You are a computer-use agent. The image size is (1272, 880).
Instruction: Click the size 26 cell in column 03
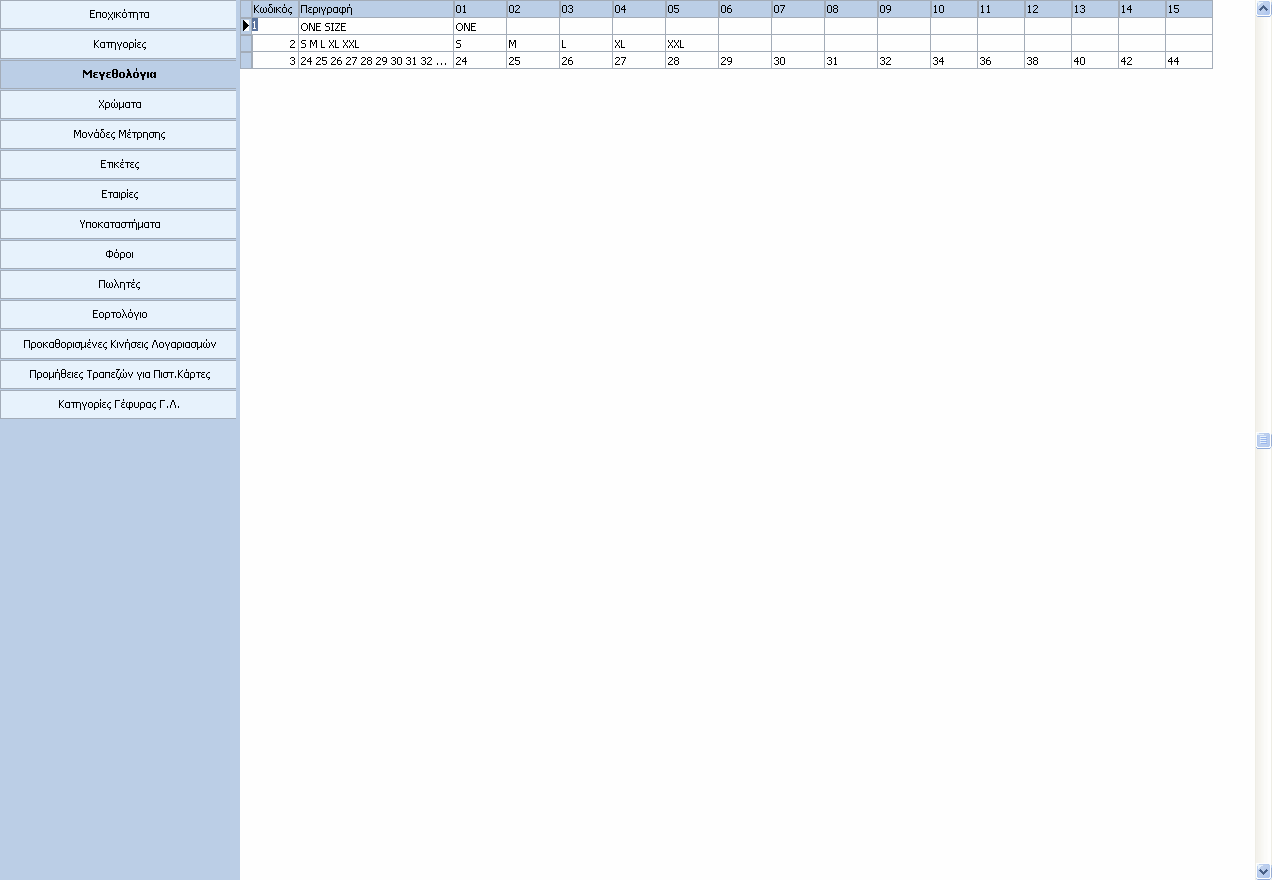(585, 61)
